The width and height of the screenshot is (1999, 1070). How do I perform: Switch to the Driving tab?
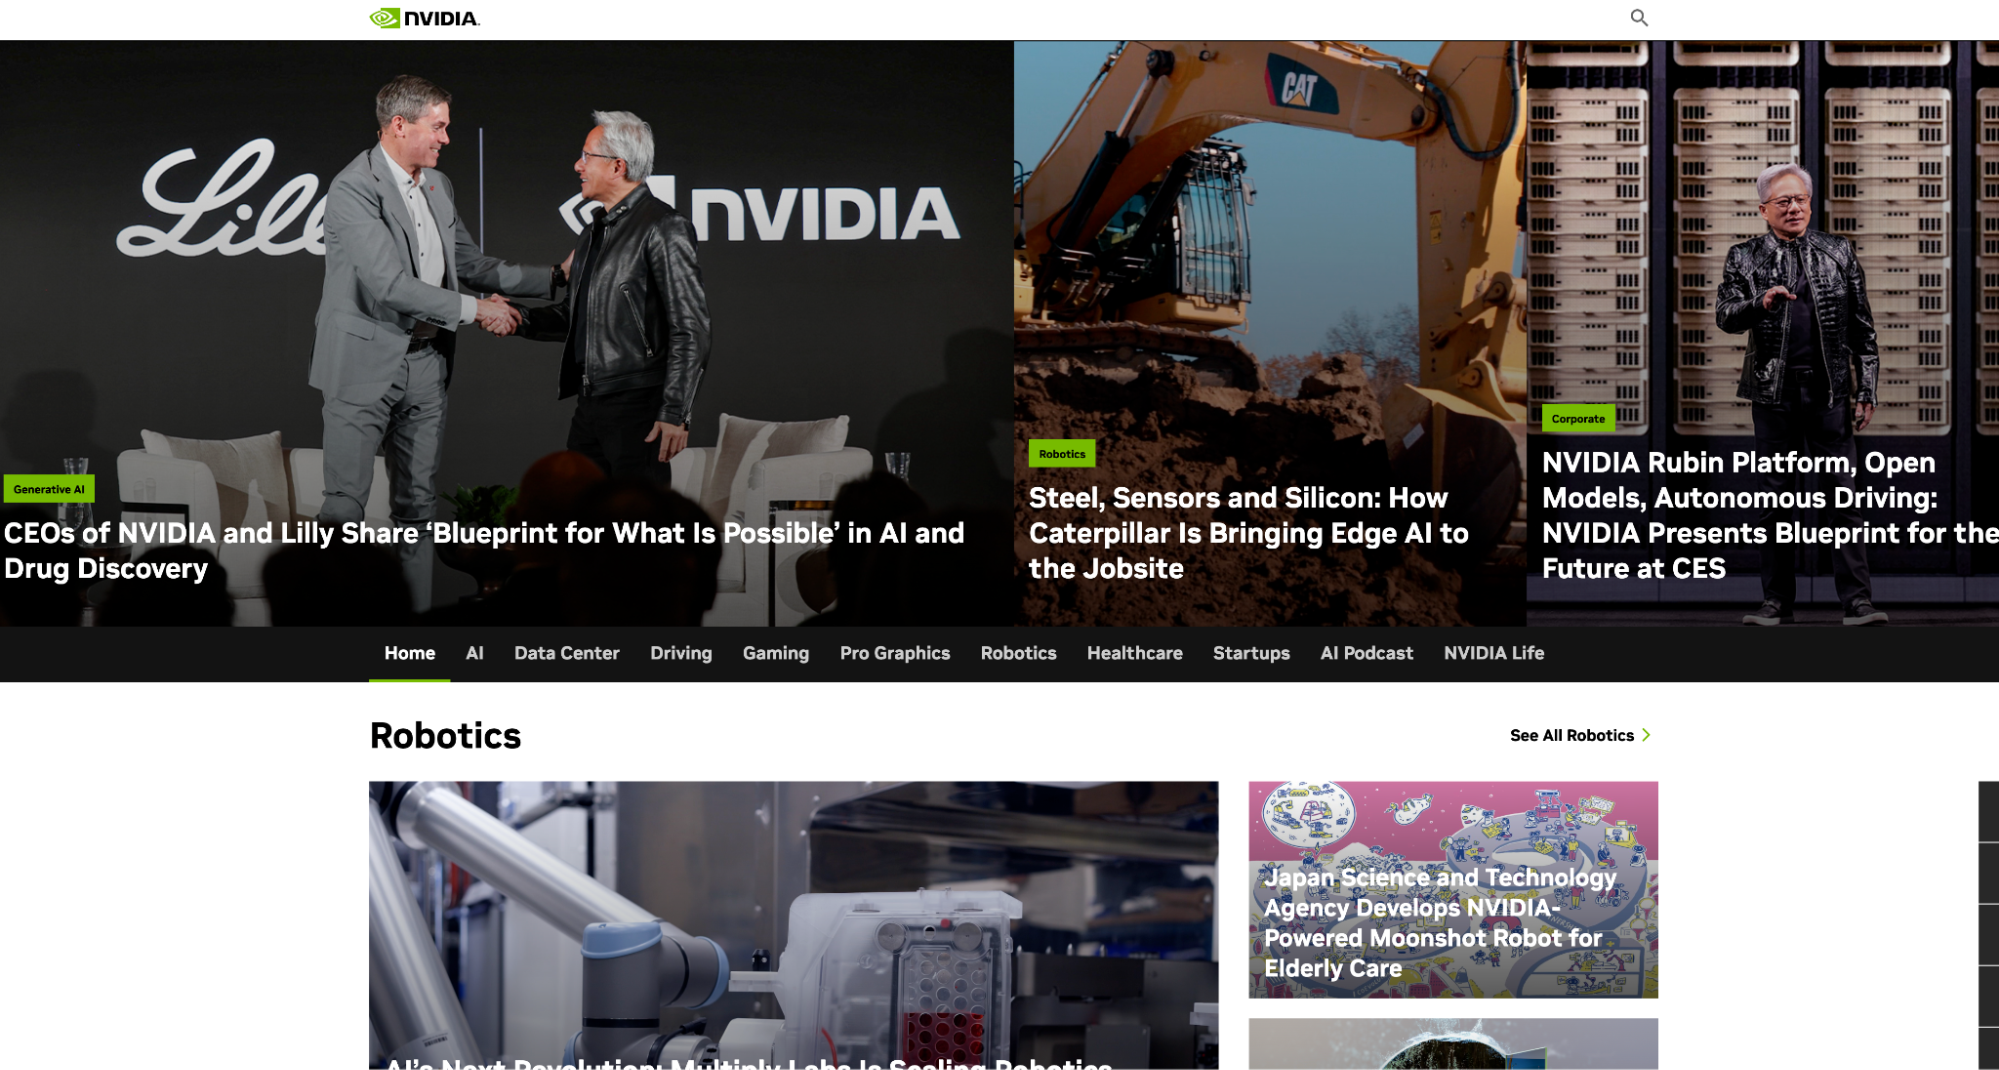(x=680, y=653)
